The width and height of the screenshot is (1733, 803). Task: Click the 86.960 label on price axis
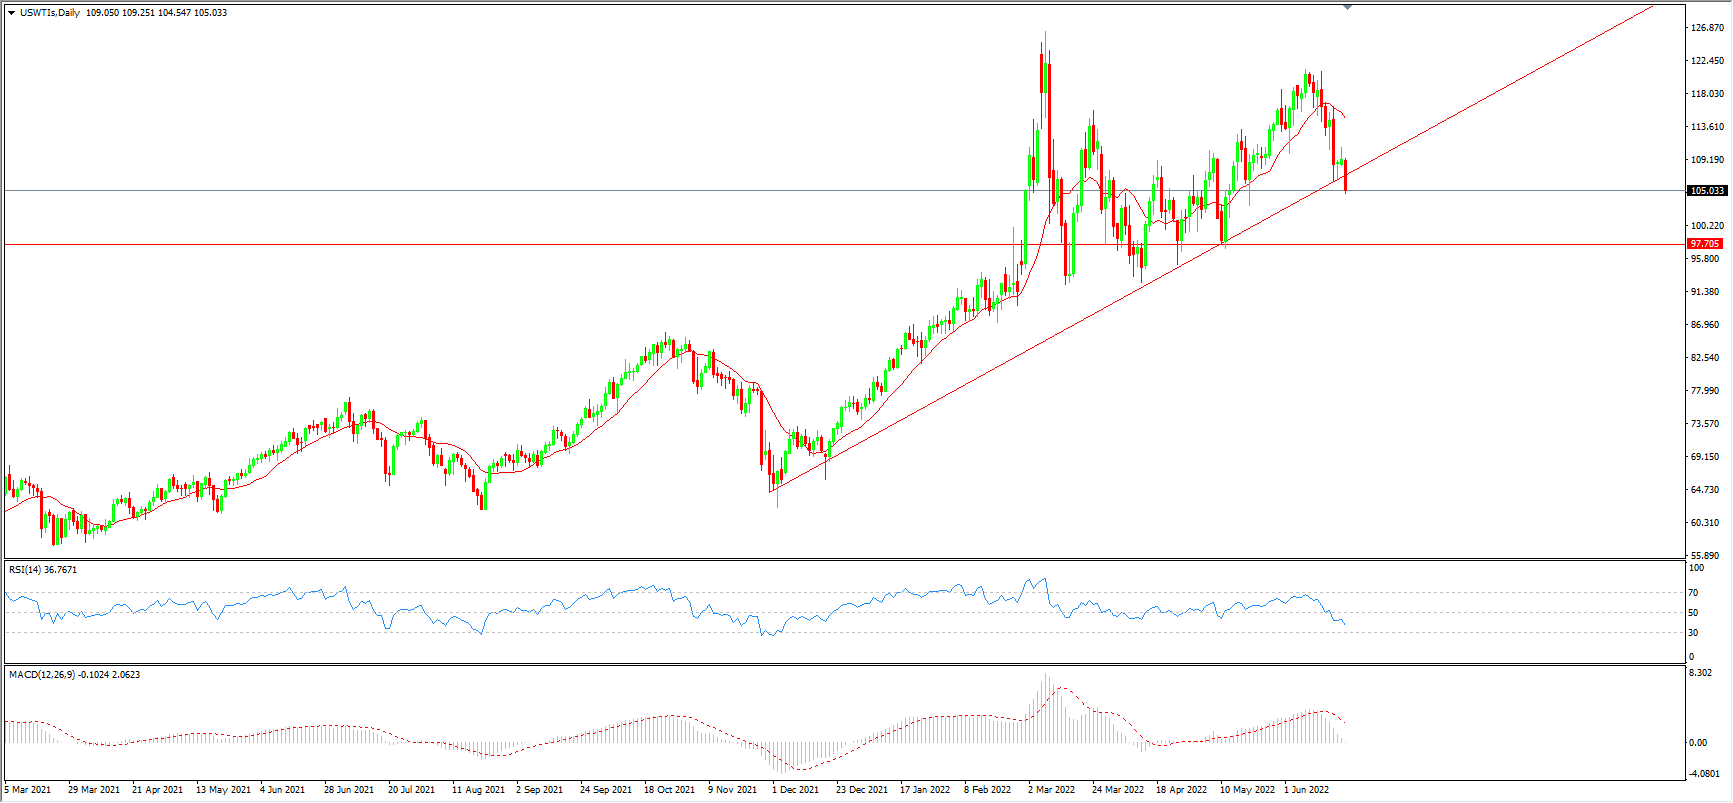pos(1705,325)
